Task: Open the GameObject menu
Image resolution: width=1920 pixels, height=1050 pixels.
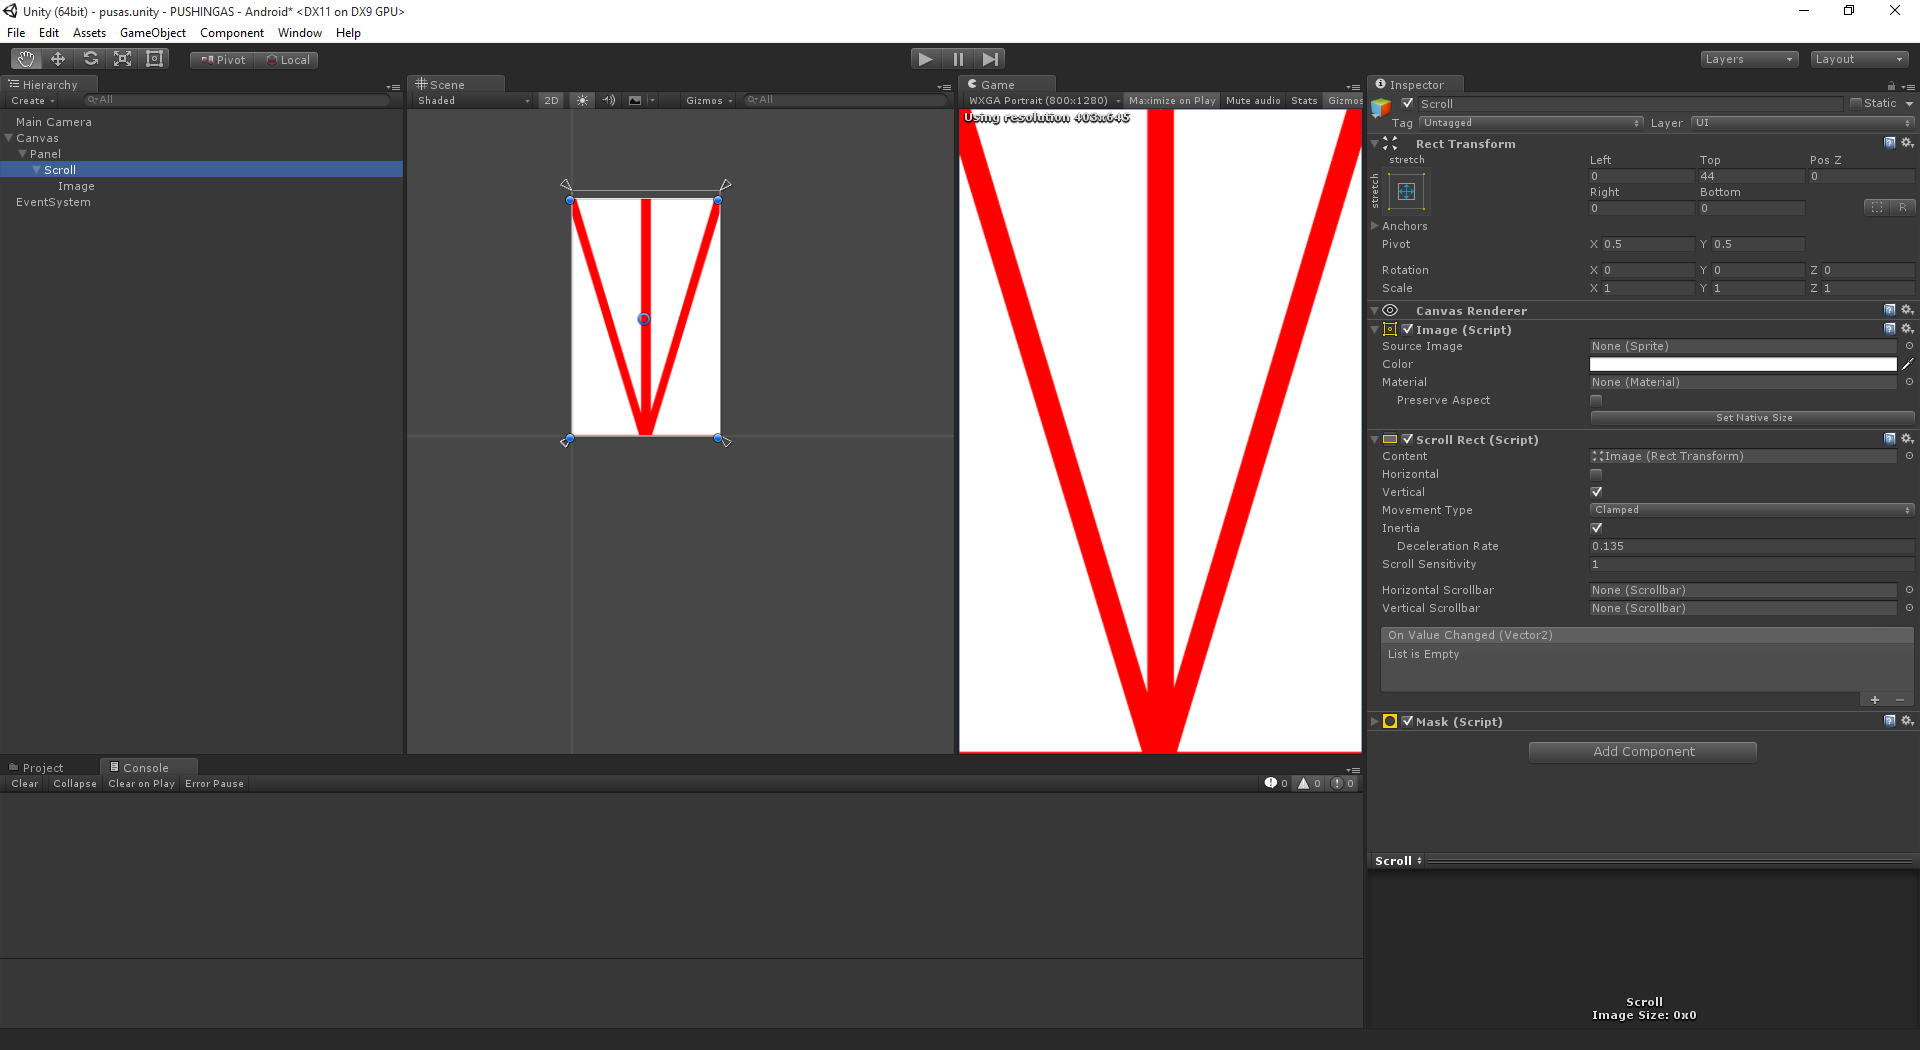Action: click(153, 33)
